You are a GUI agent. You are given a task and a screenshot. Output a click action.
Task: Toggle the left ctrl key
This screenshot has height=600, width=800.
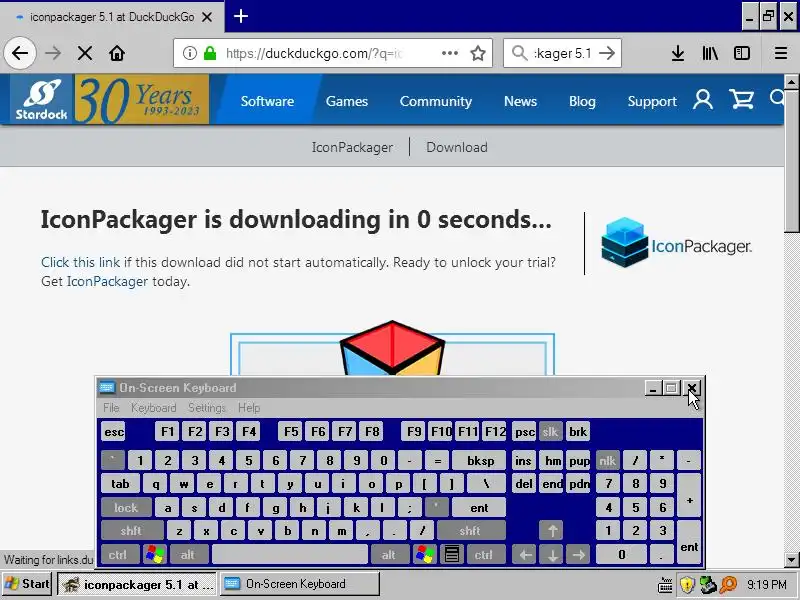[119, 554]
